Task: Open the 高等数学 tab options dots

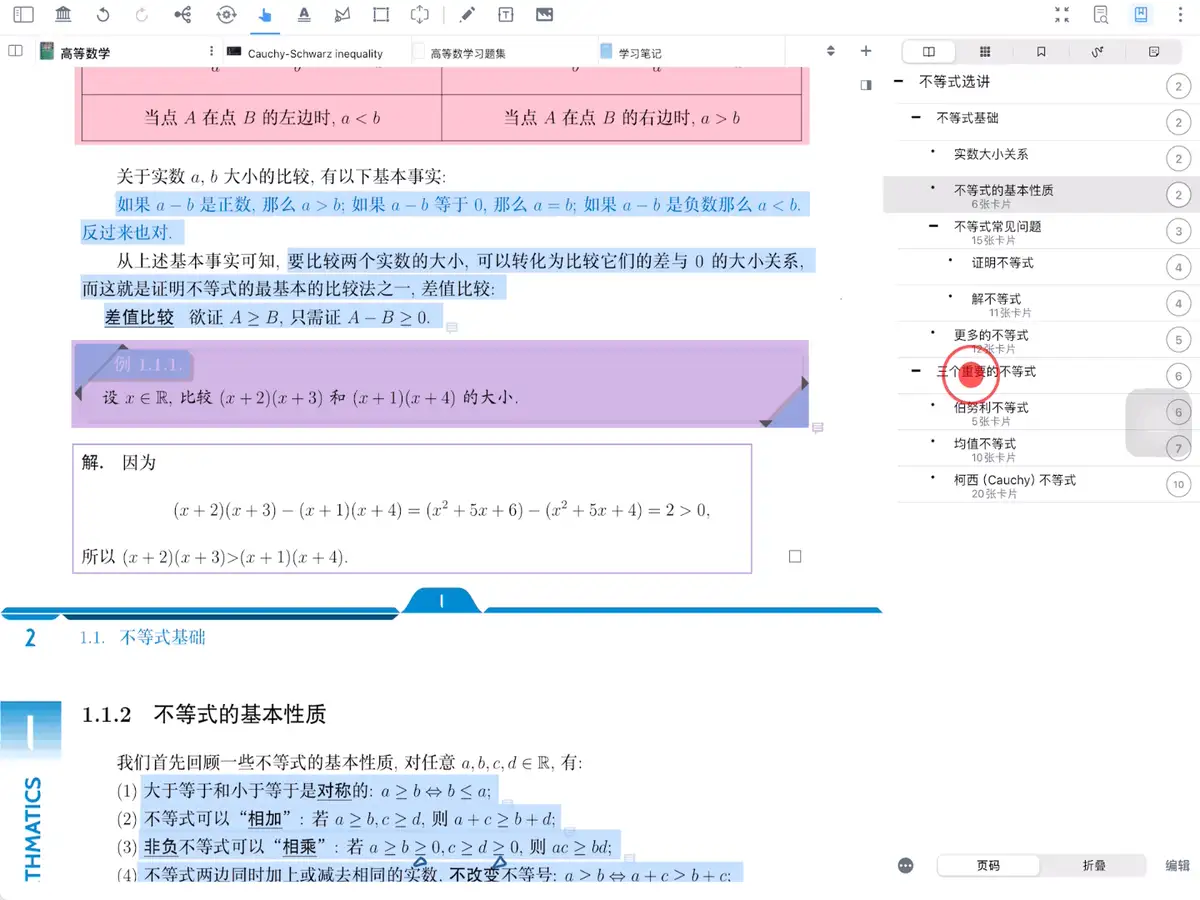Action: click(x=211, y=51)
